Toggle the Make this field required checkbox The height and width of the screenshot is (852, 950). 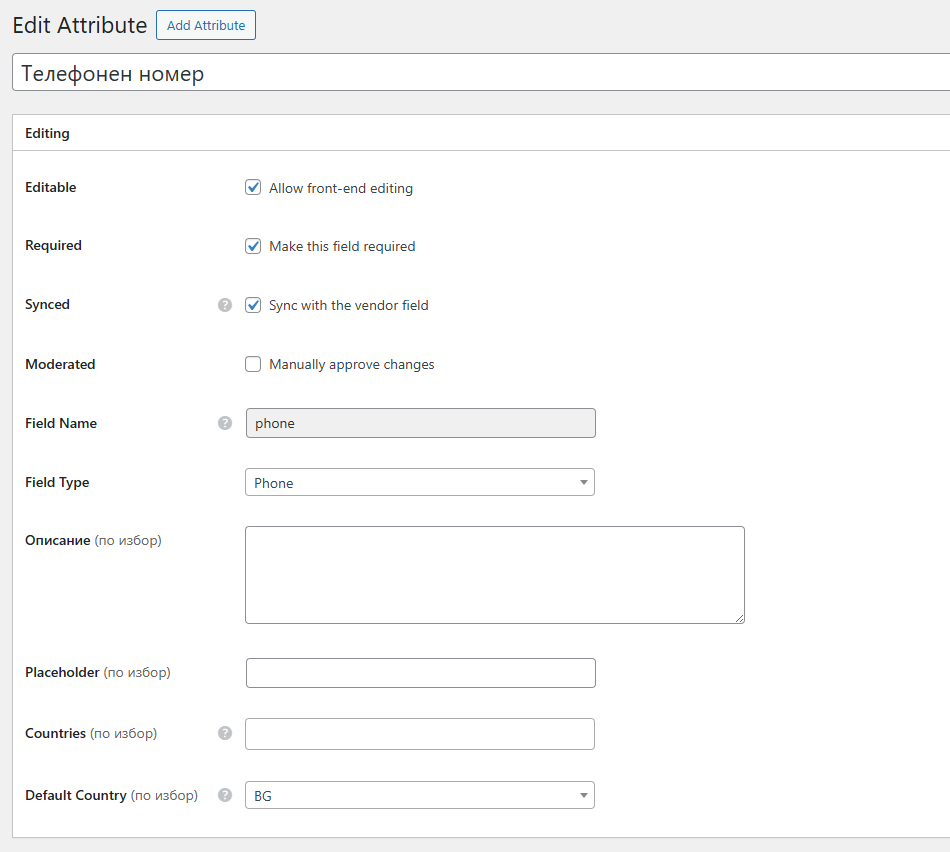click(253, 246)
